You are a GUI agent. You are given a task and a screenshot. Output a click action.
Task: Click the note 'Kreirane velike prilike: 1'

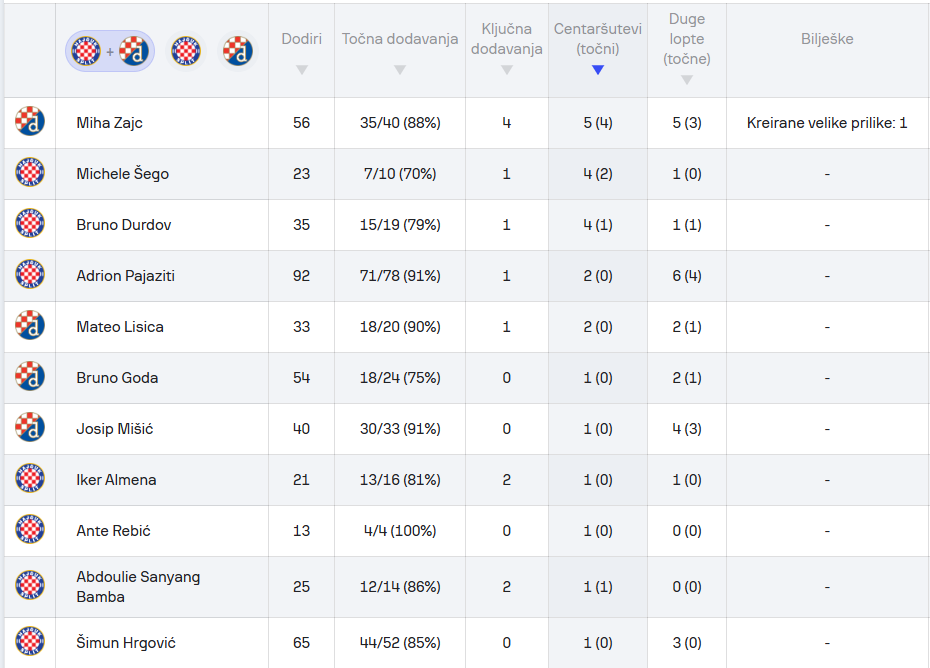click(x=827, y=123)
